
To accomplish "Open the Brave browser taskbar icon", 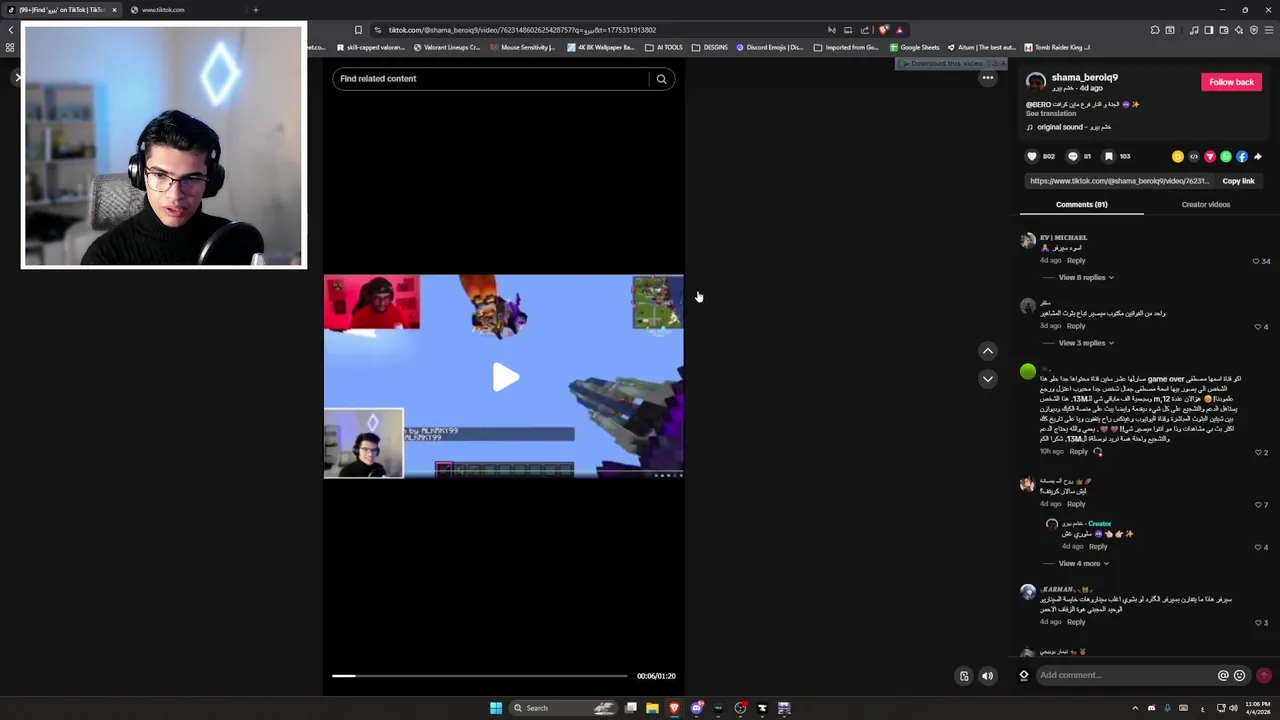I will point(674,708).
